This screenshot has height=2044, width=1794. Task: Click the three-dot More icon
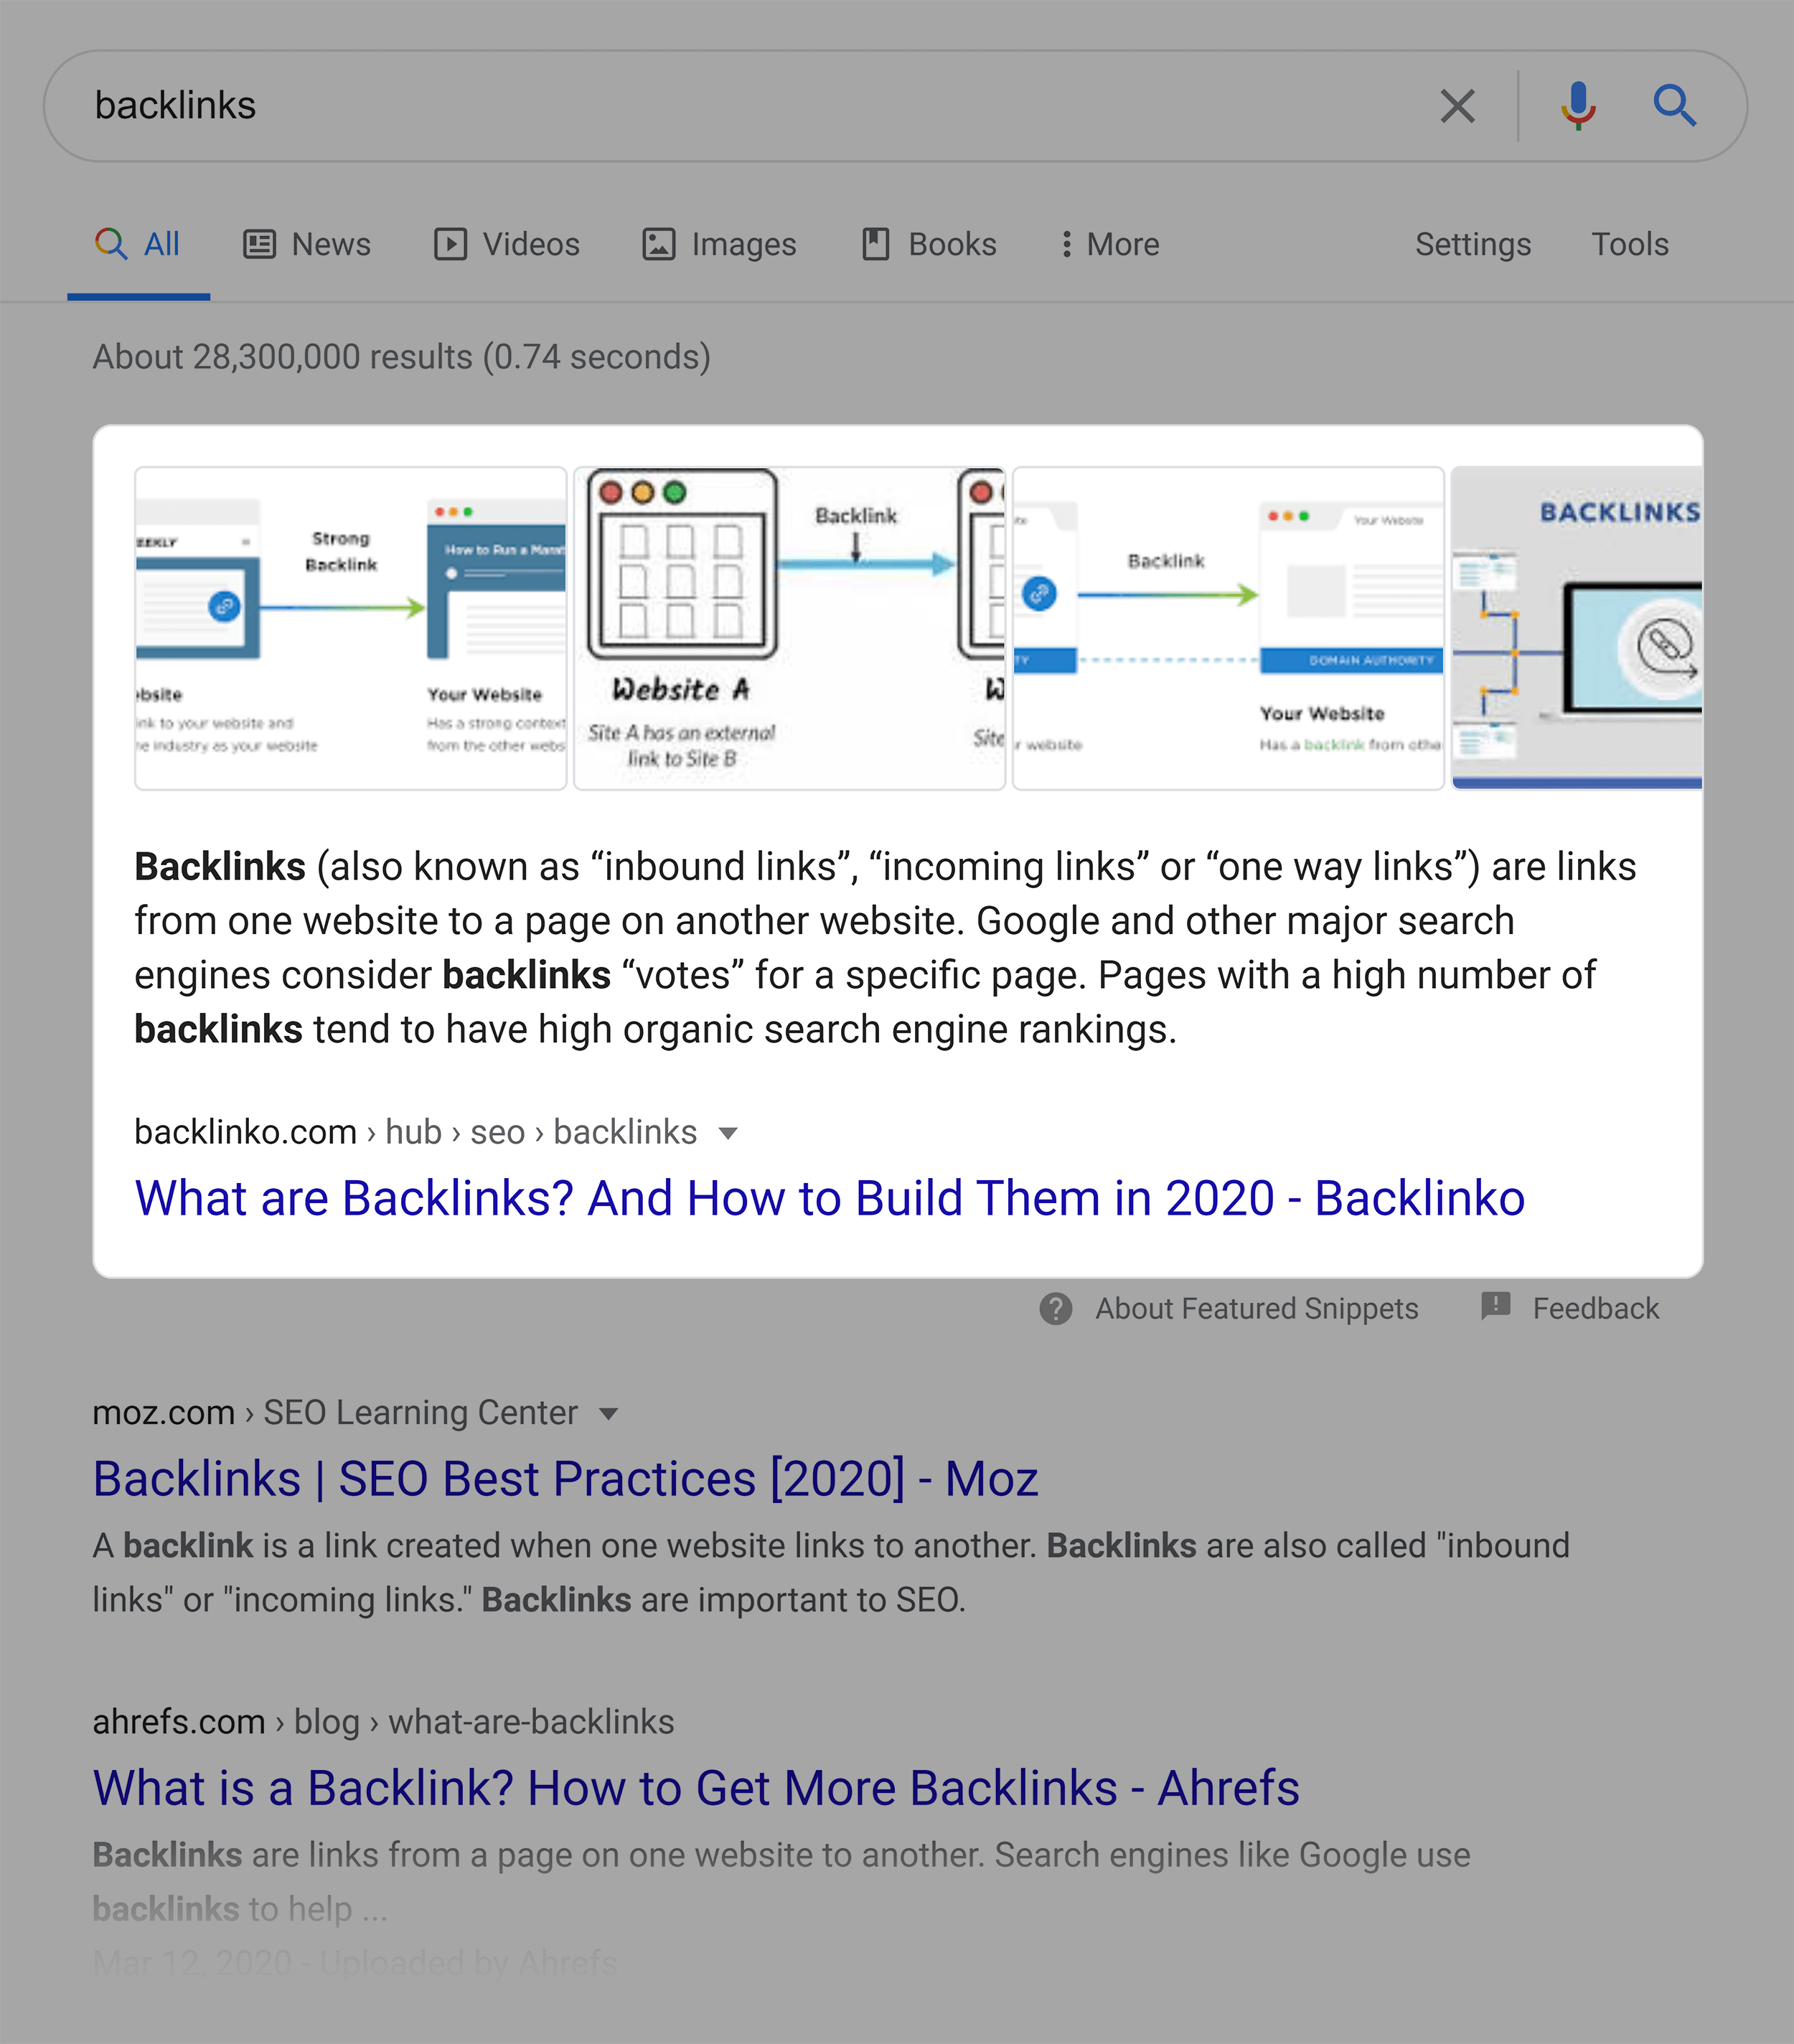click(x=1066, y=244)
